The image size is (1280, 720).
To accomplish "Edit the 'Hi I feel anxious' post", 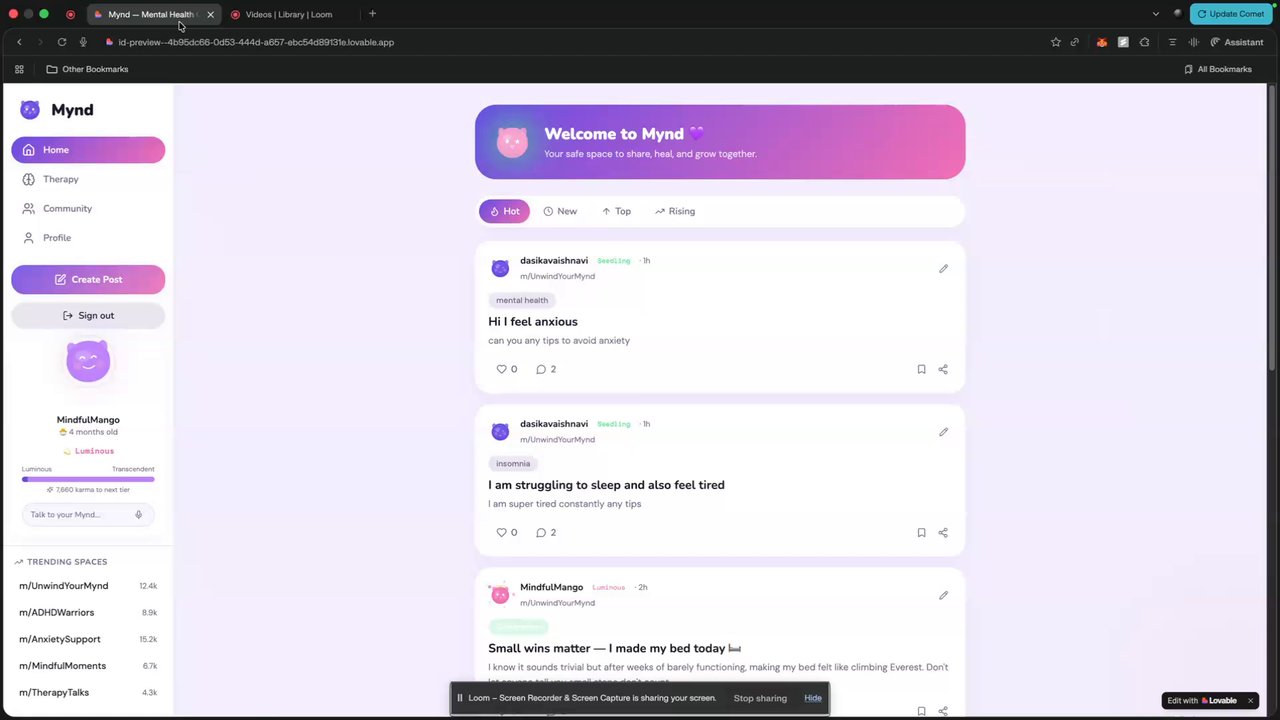I will (x=943, y=269).
